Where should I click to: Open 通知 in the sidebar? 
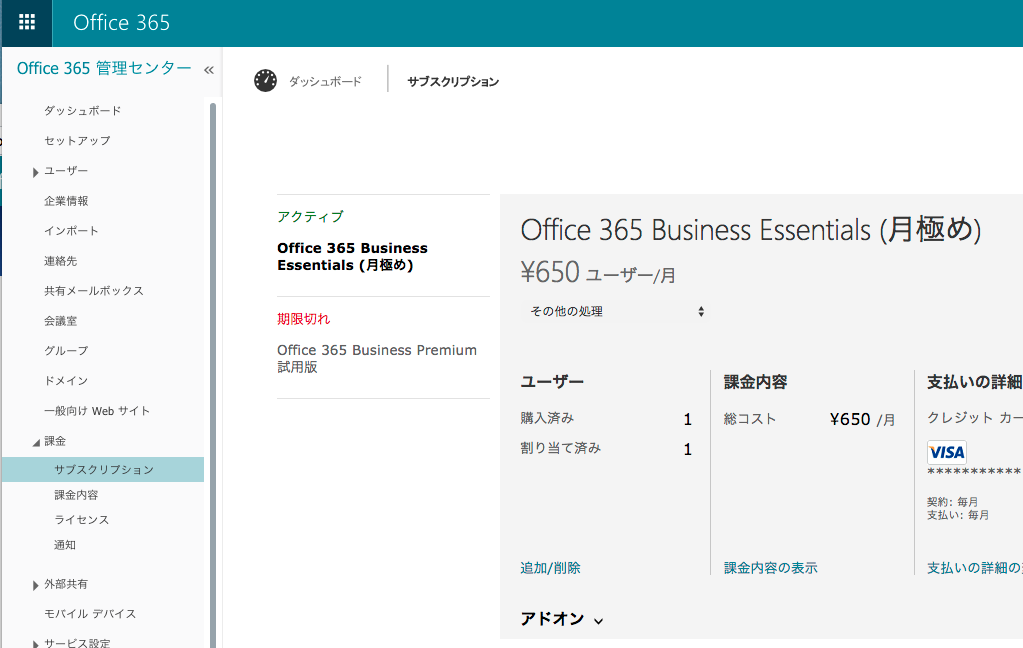[65, 544]
